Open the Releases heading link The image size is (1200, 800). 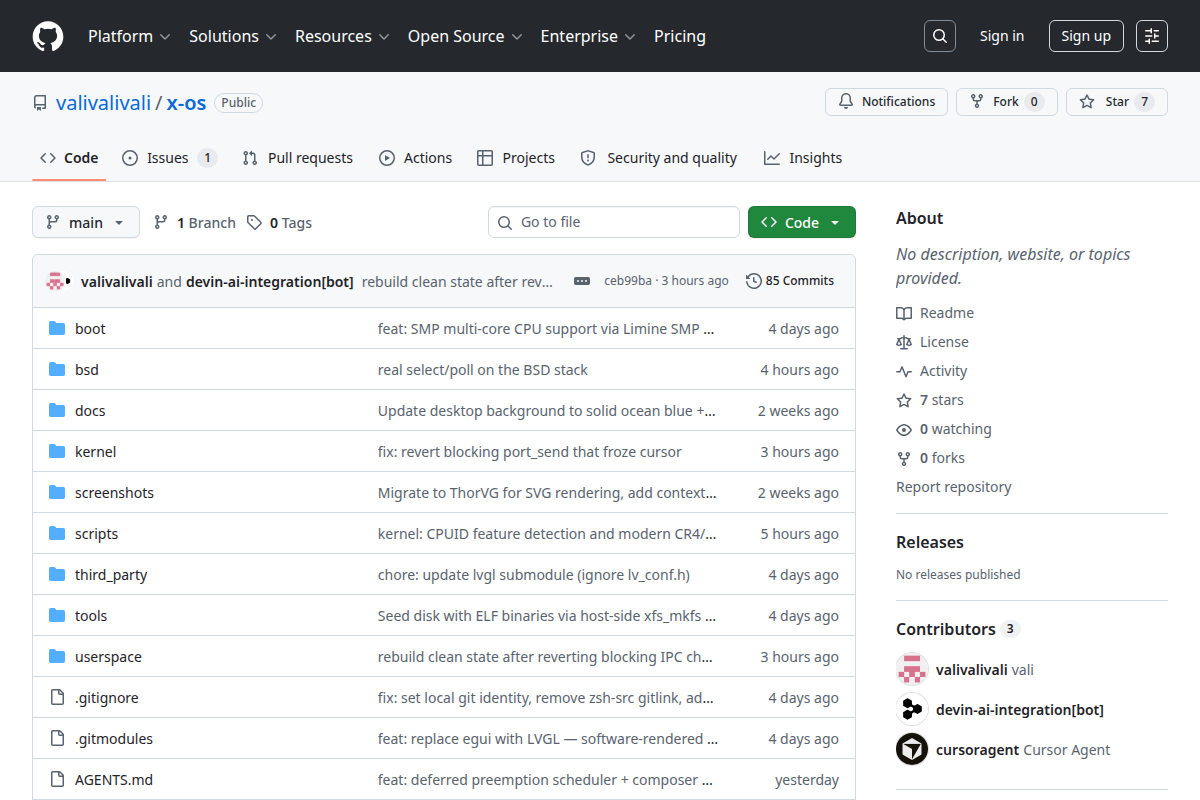pyautogui.click(x=930, y=542)
